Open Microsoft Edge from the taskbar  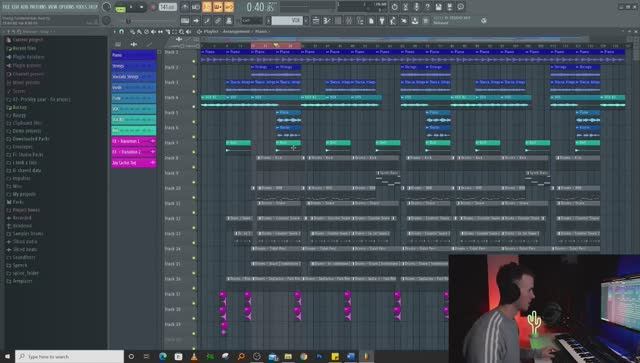163,356
